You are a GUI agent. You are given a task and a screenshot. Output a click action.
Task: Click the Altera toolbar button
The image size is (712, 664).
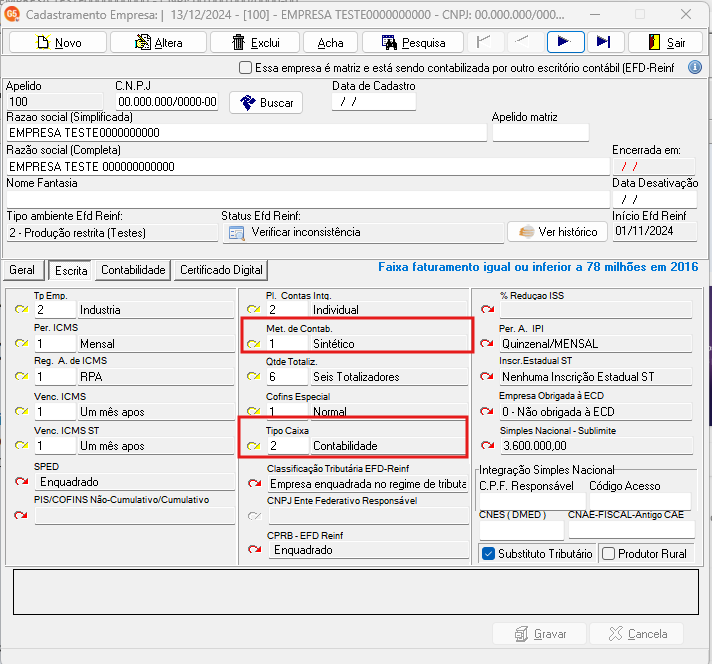[x=158, y=42]
